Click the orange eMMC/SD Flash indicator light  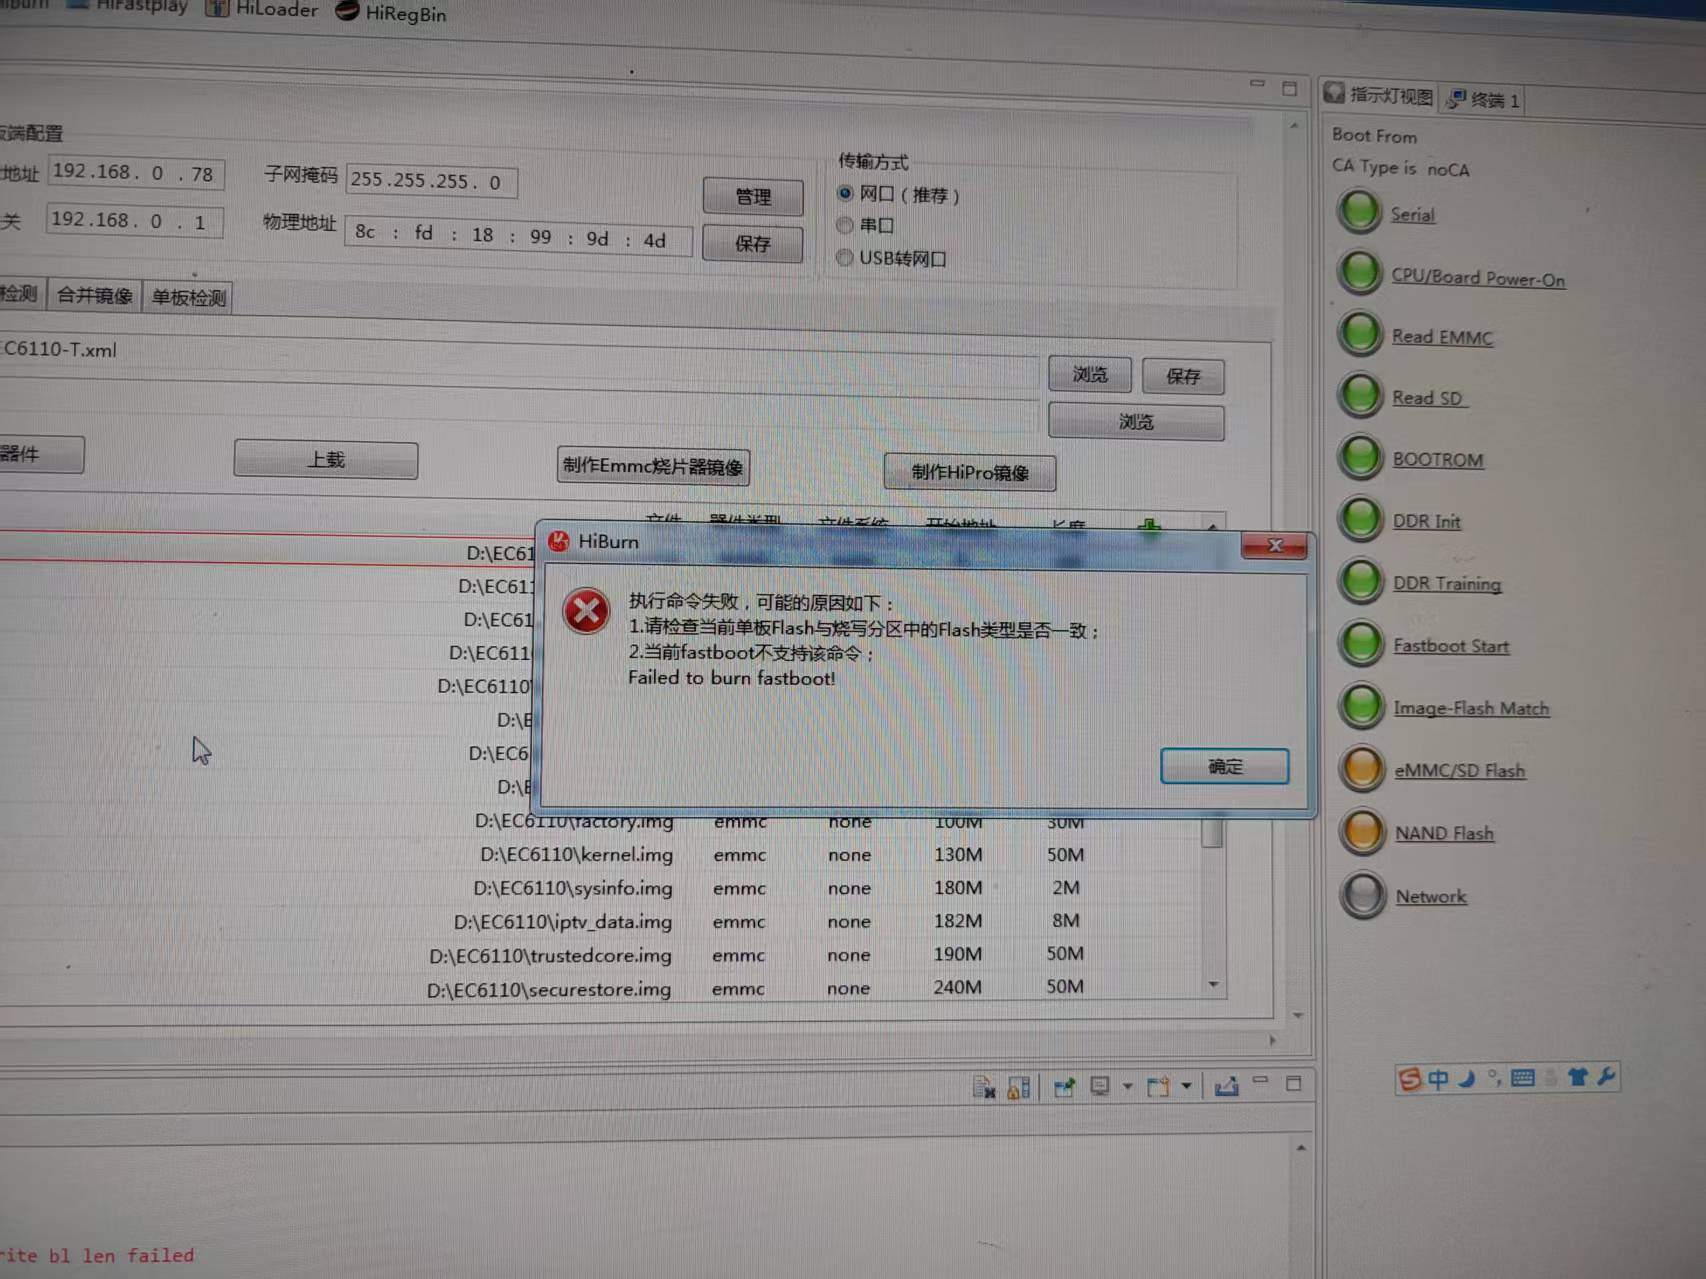[1362, 769]
